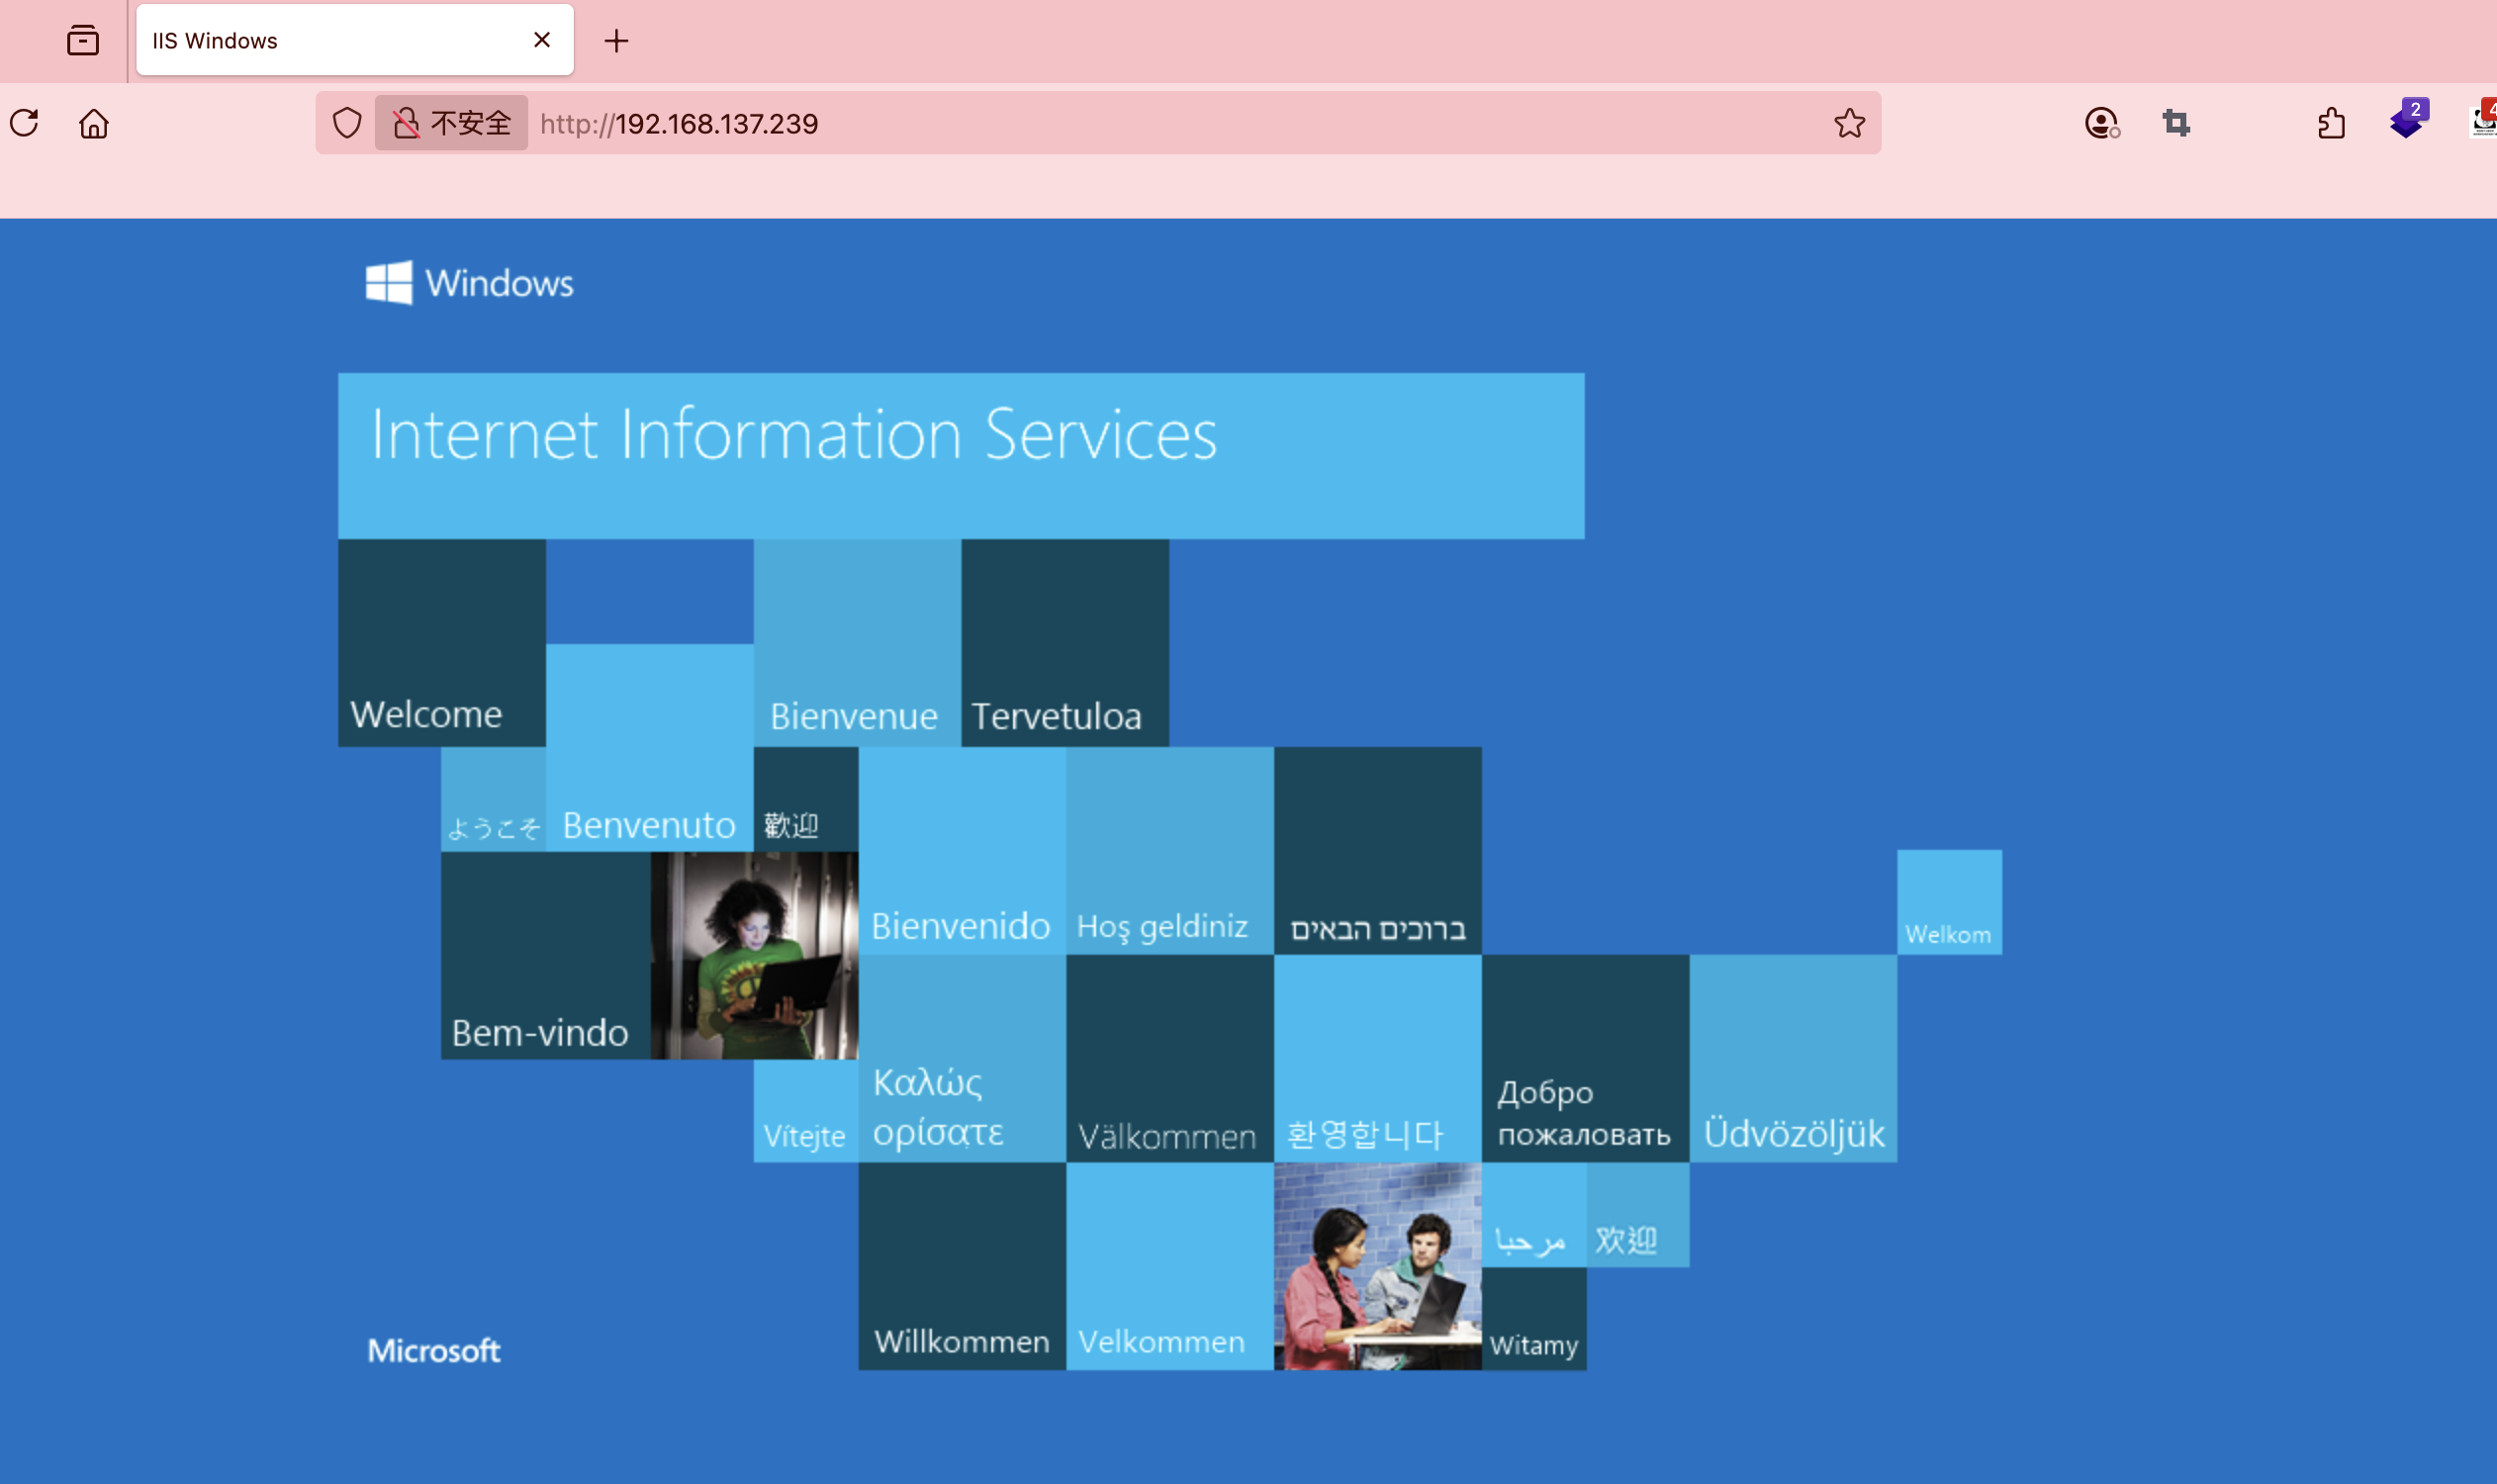Click the Tervetuloa tile

tap(1065, 643)
